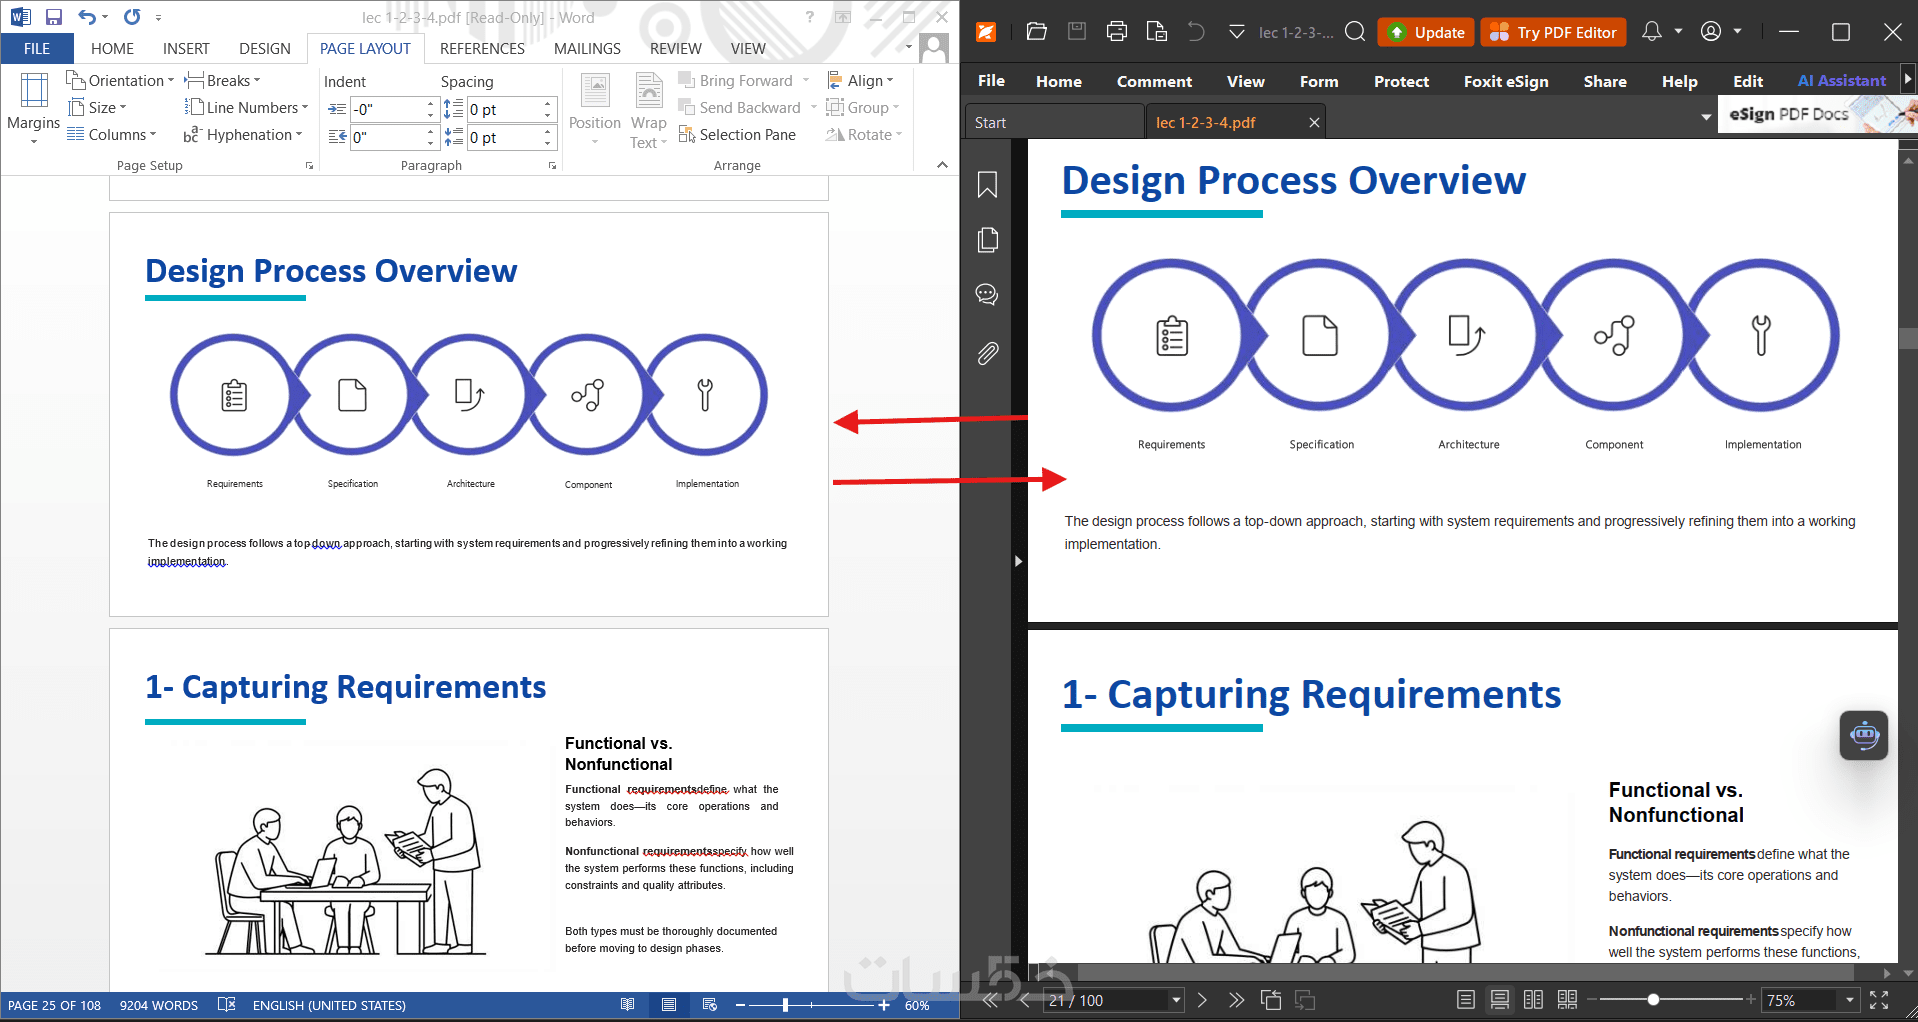Switch Foxit to single page view

pos(1466,1000)
